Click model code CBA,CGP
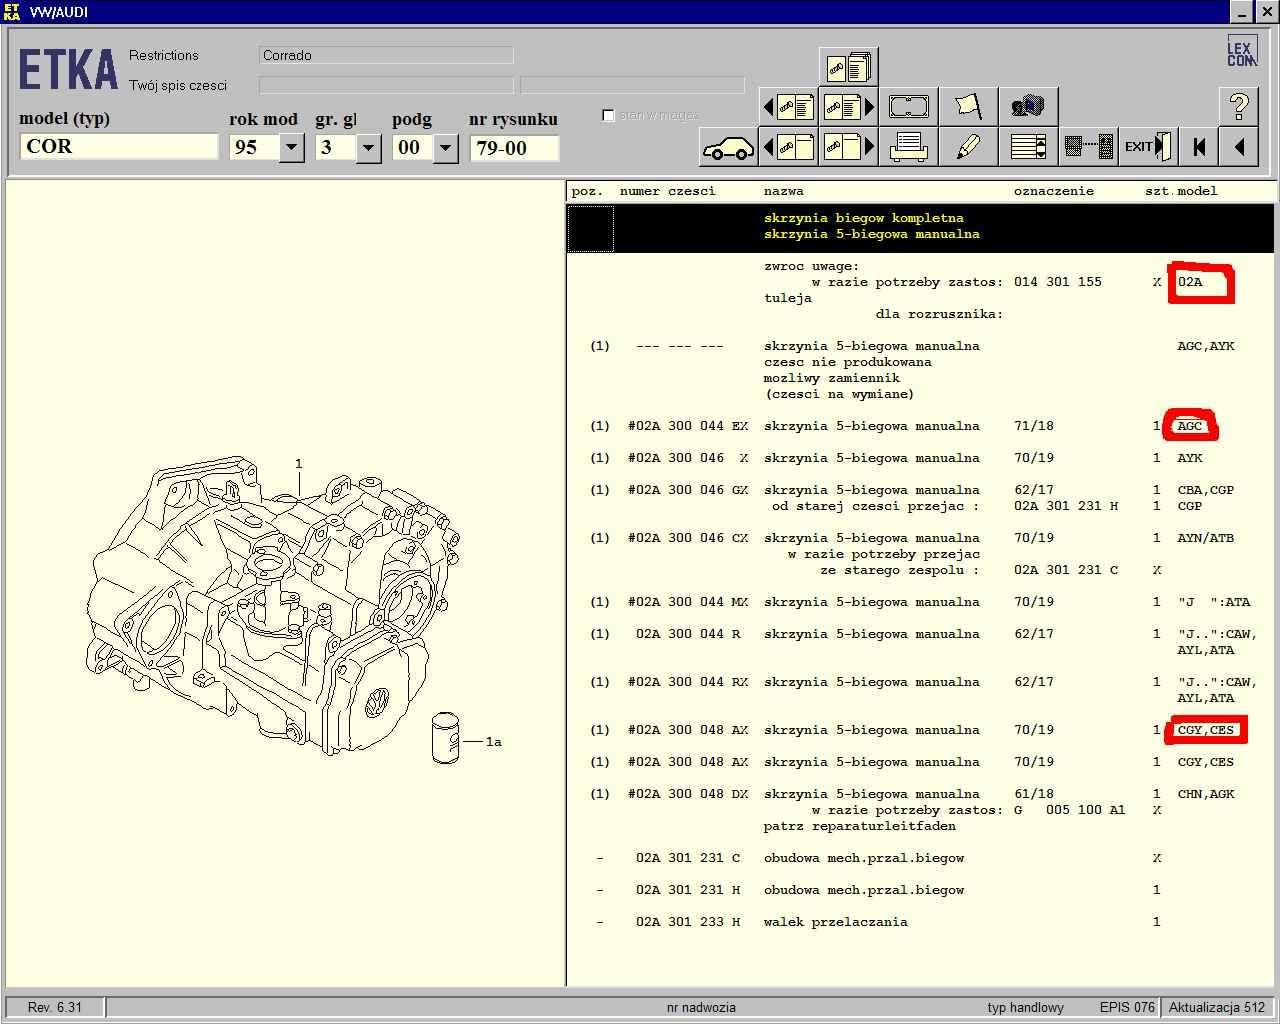 [1205, 490]
